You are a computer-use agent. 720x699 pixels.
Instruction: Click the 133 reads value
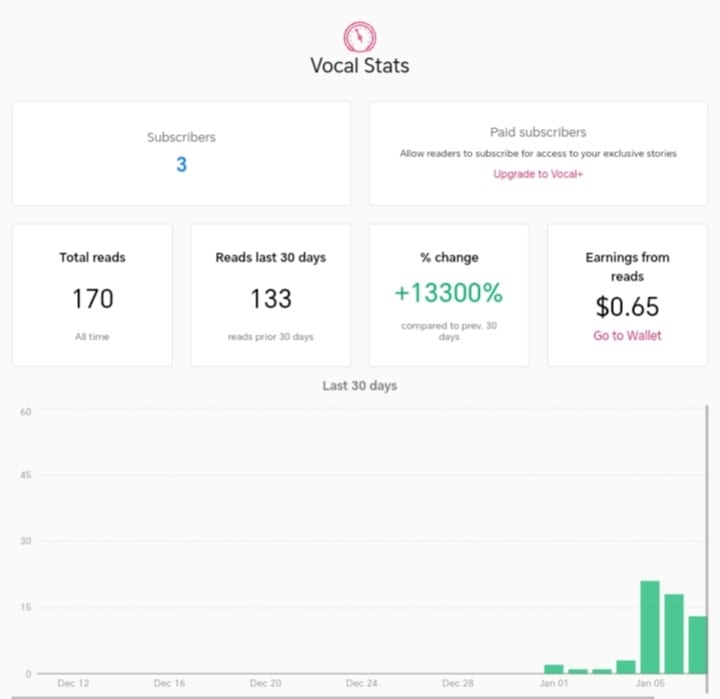tap(271, 299)
